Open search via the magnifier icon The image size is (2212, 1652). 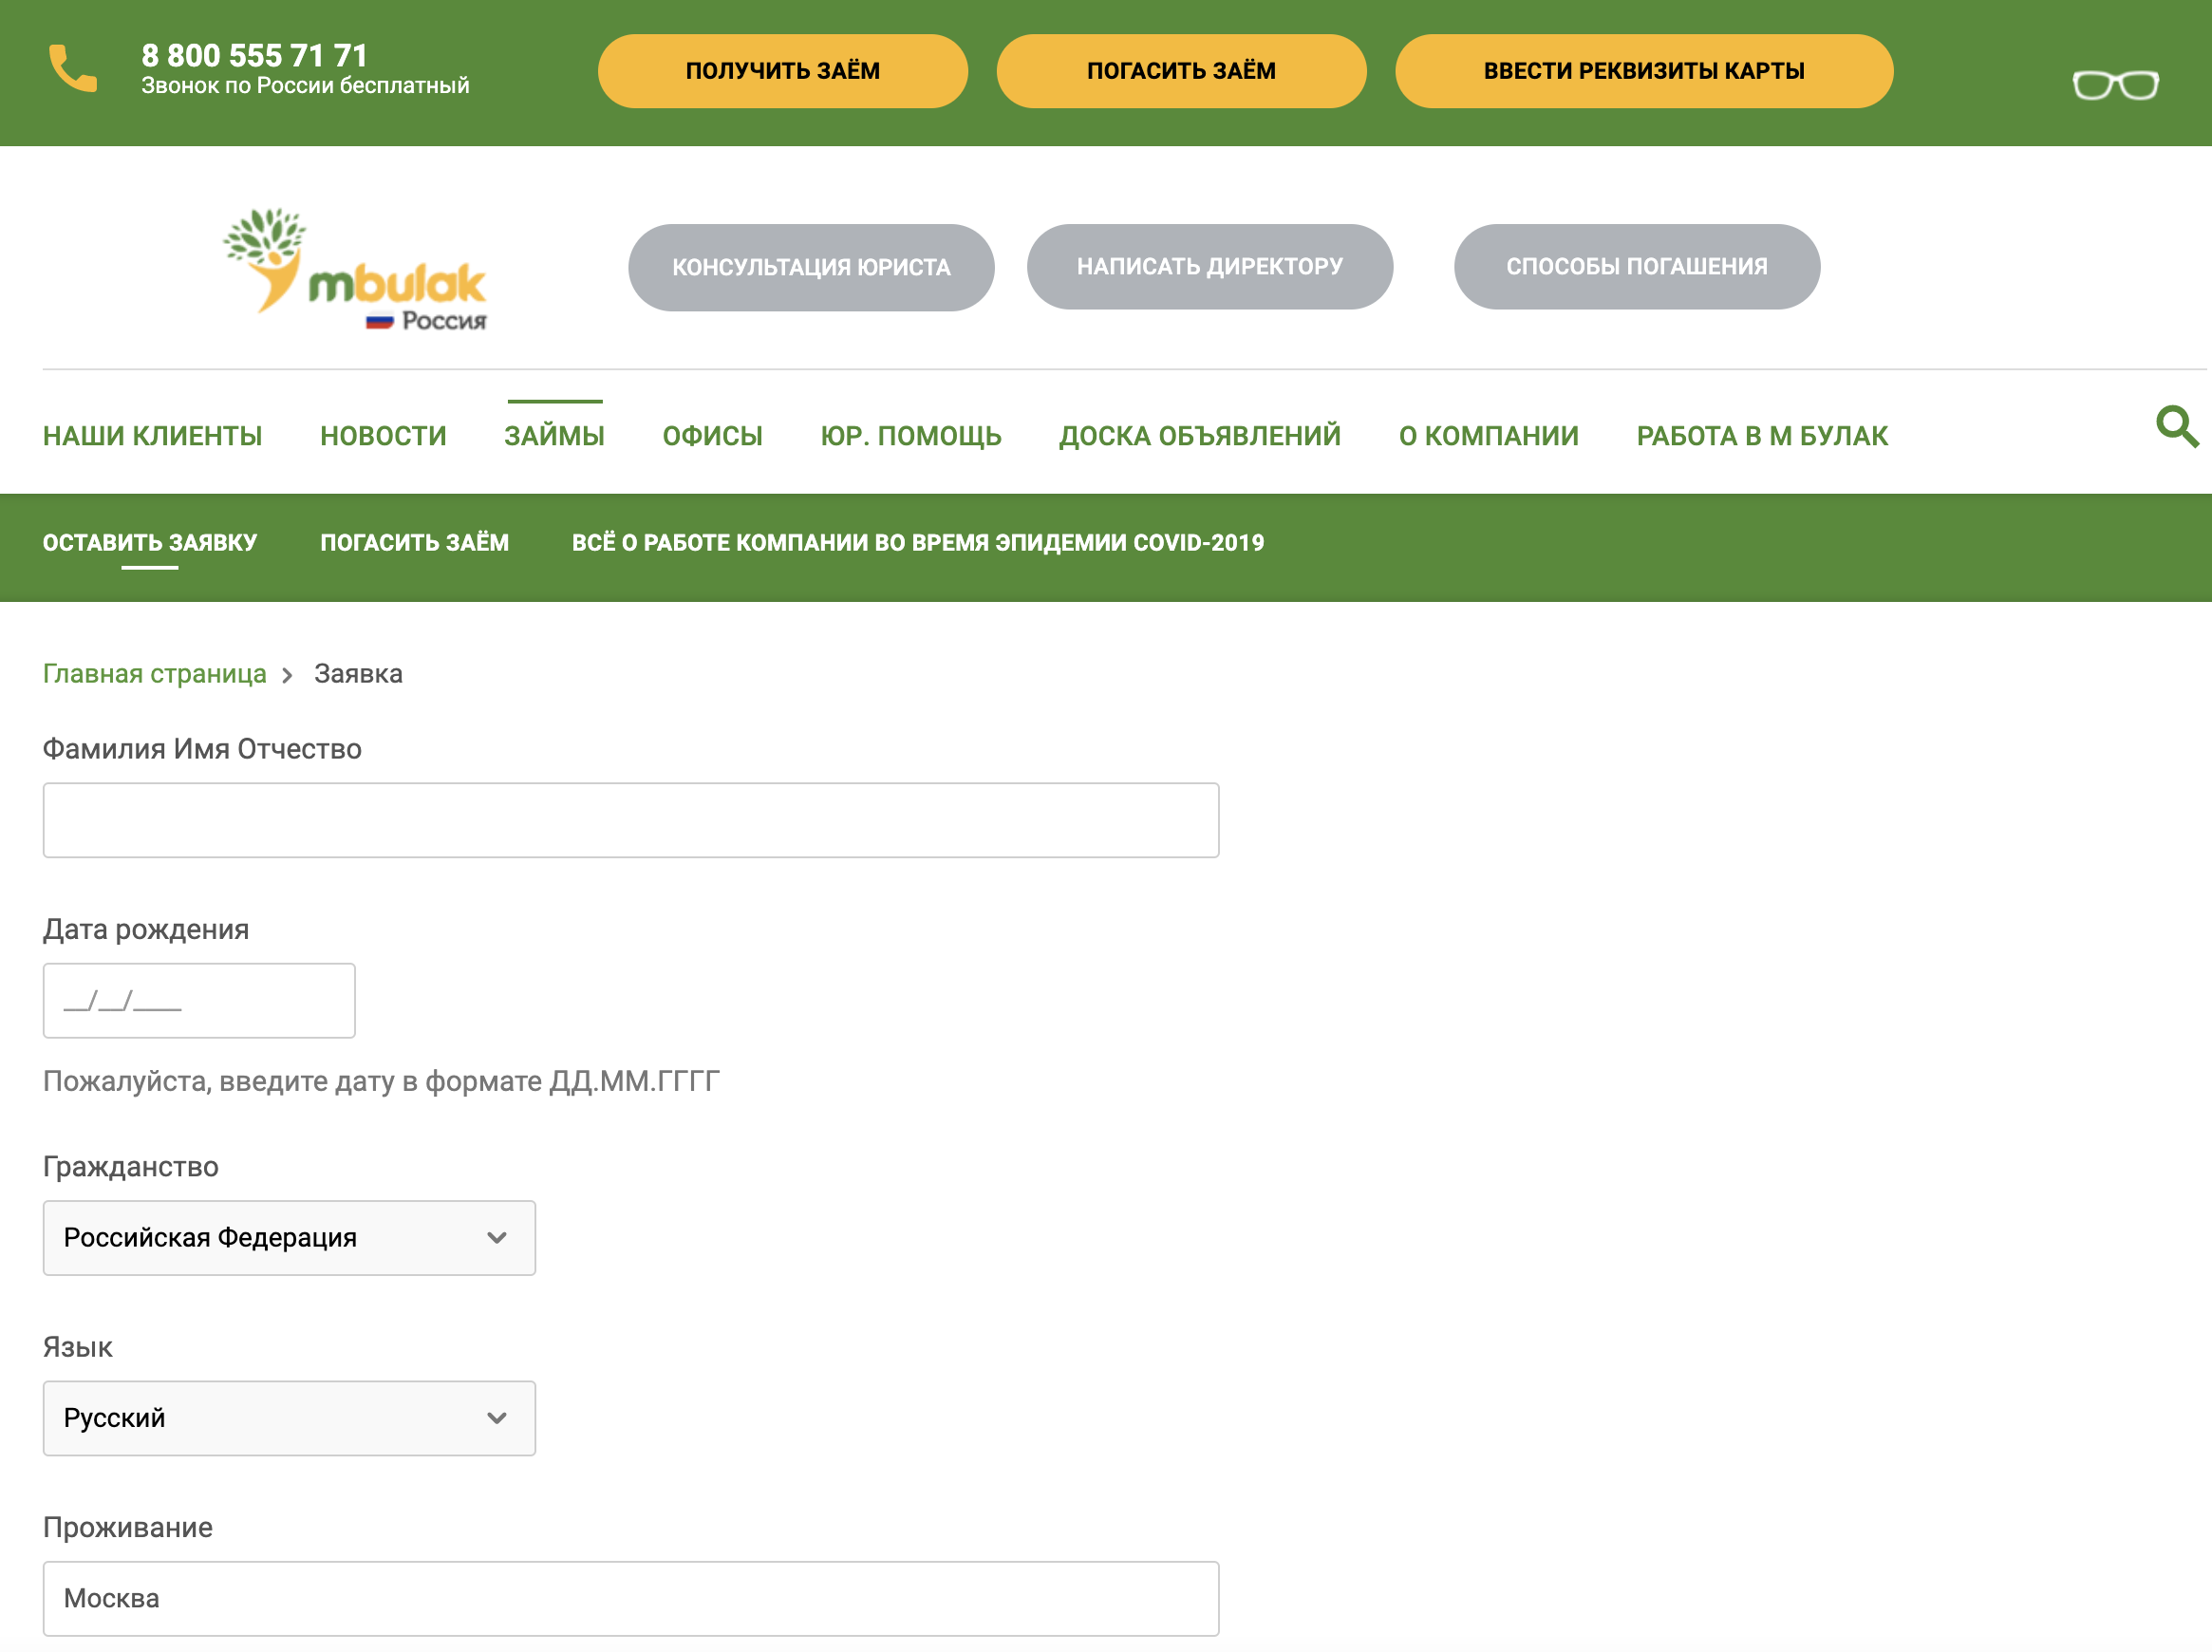pos(2176,426)
